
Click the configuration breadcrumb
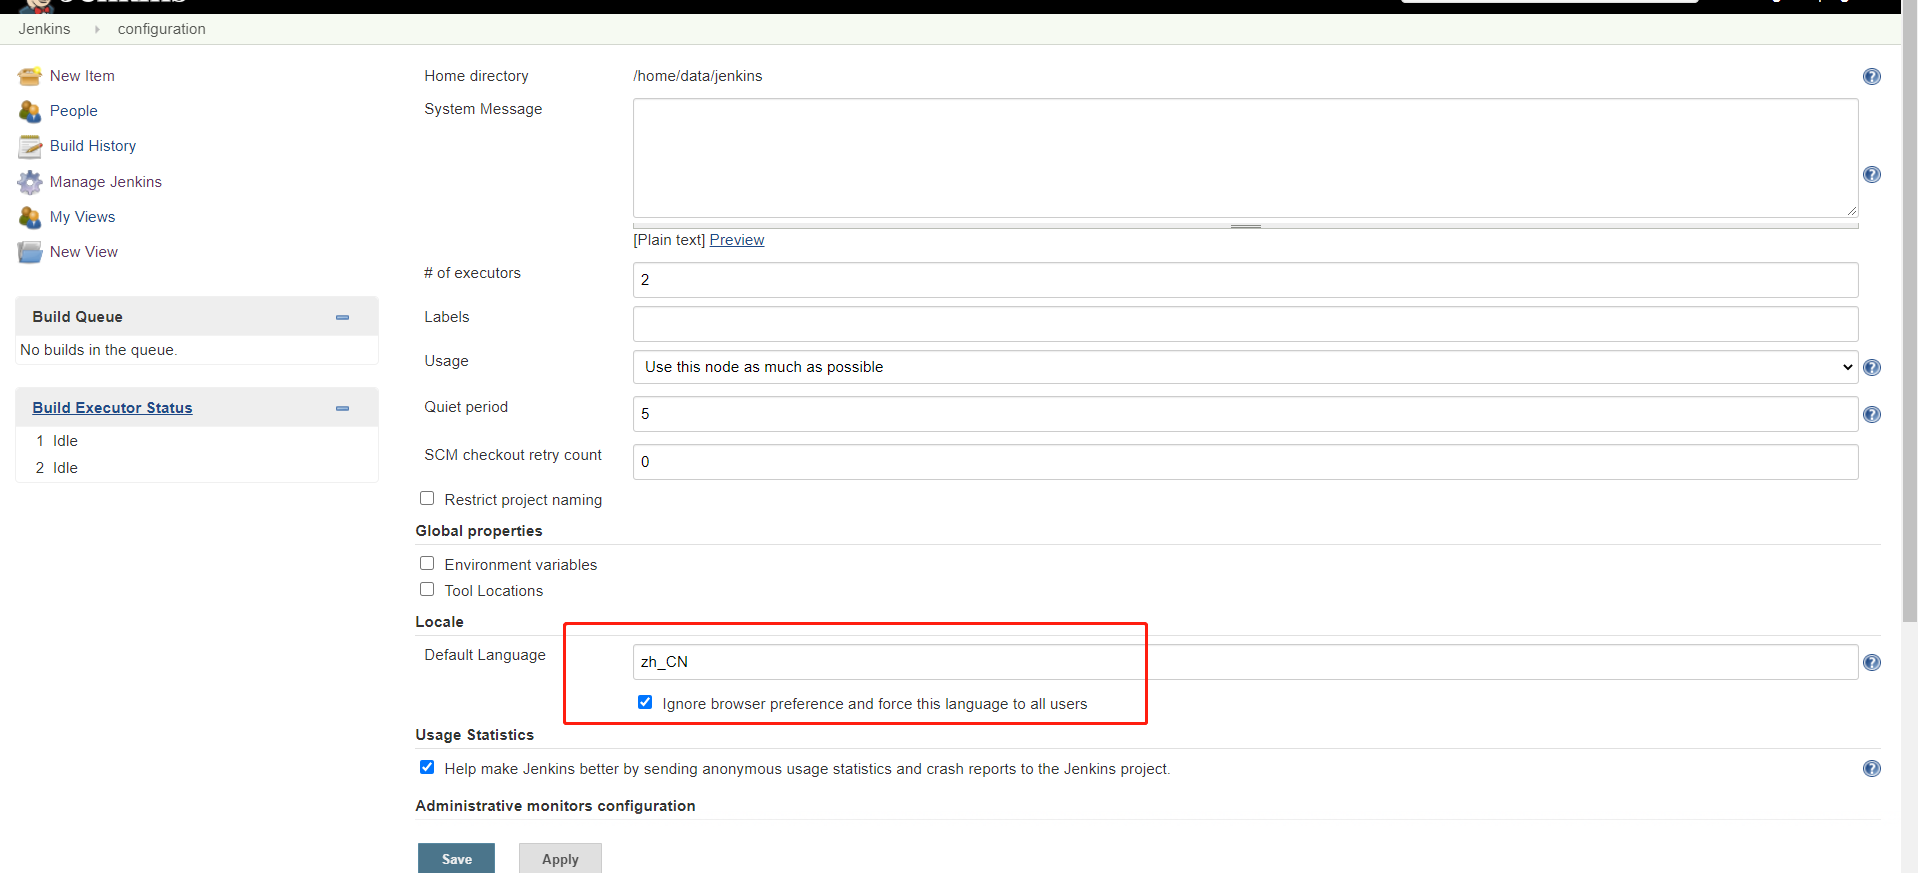click(162, 29)
